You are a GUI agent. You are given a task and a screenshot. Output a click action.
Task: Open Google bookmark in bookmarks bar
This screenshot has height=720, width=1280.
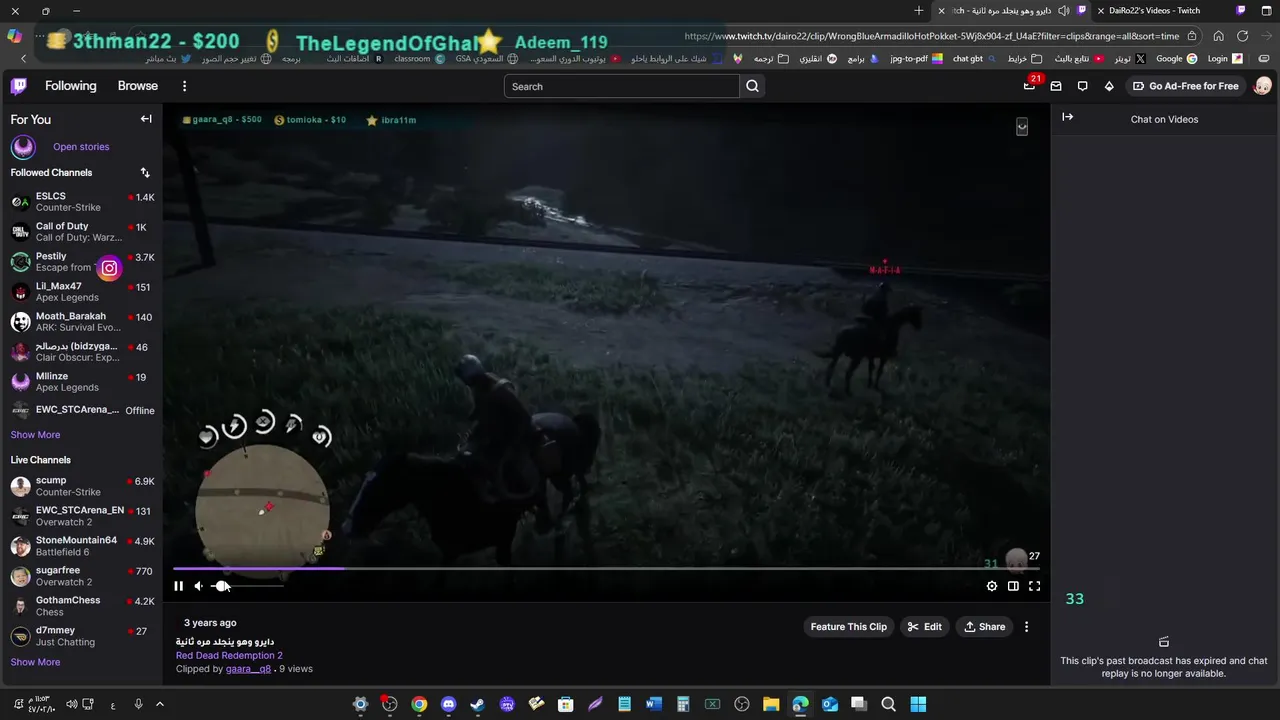[x=1176, y=59]
